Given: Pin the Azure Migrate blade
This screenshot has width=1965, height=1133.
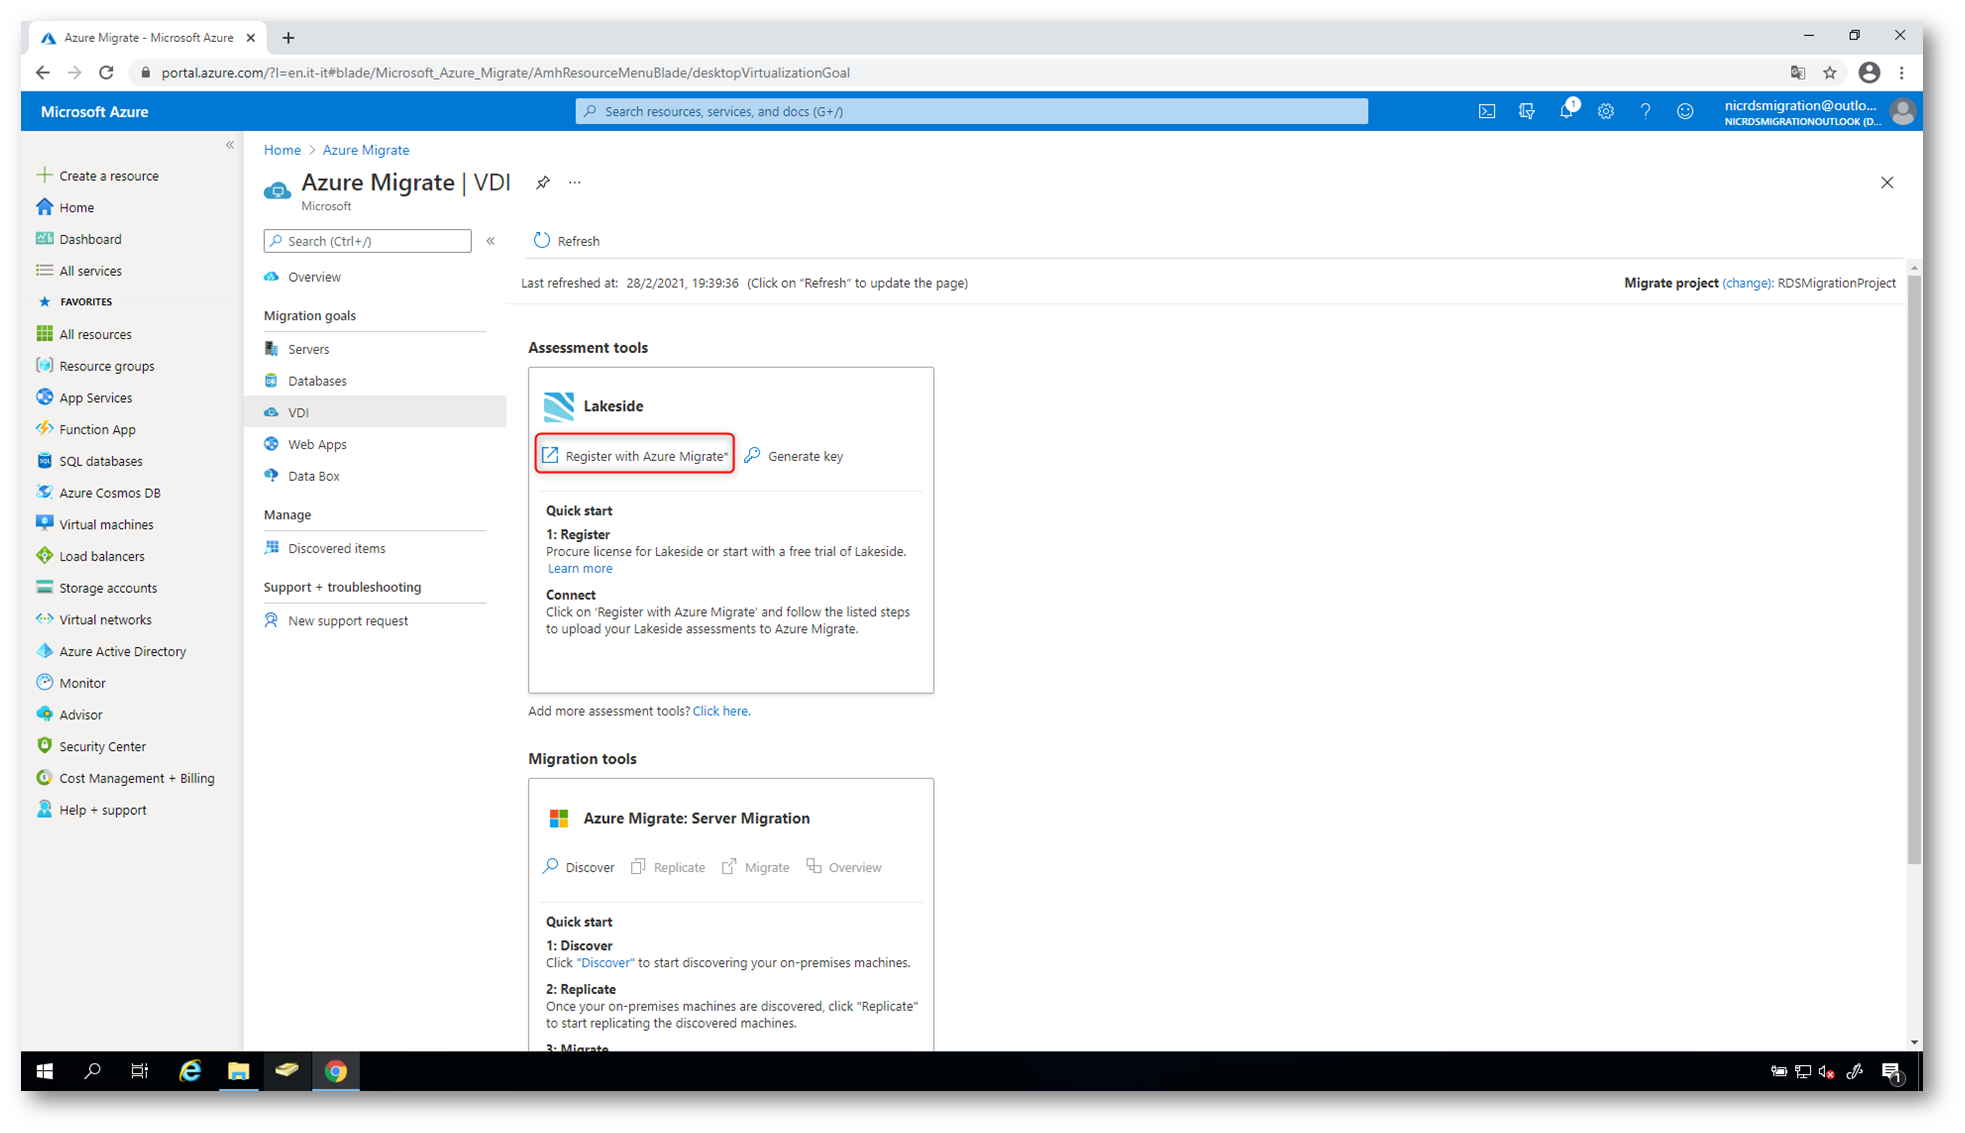Looking at the screenshot, I should [x=542, y=182].
